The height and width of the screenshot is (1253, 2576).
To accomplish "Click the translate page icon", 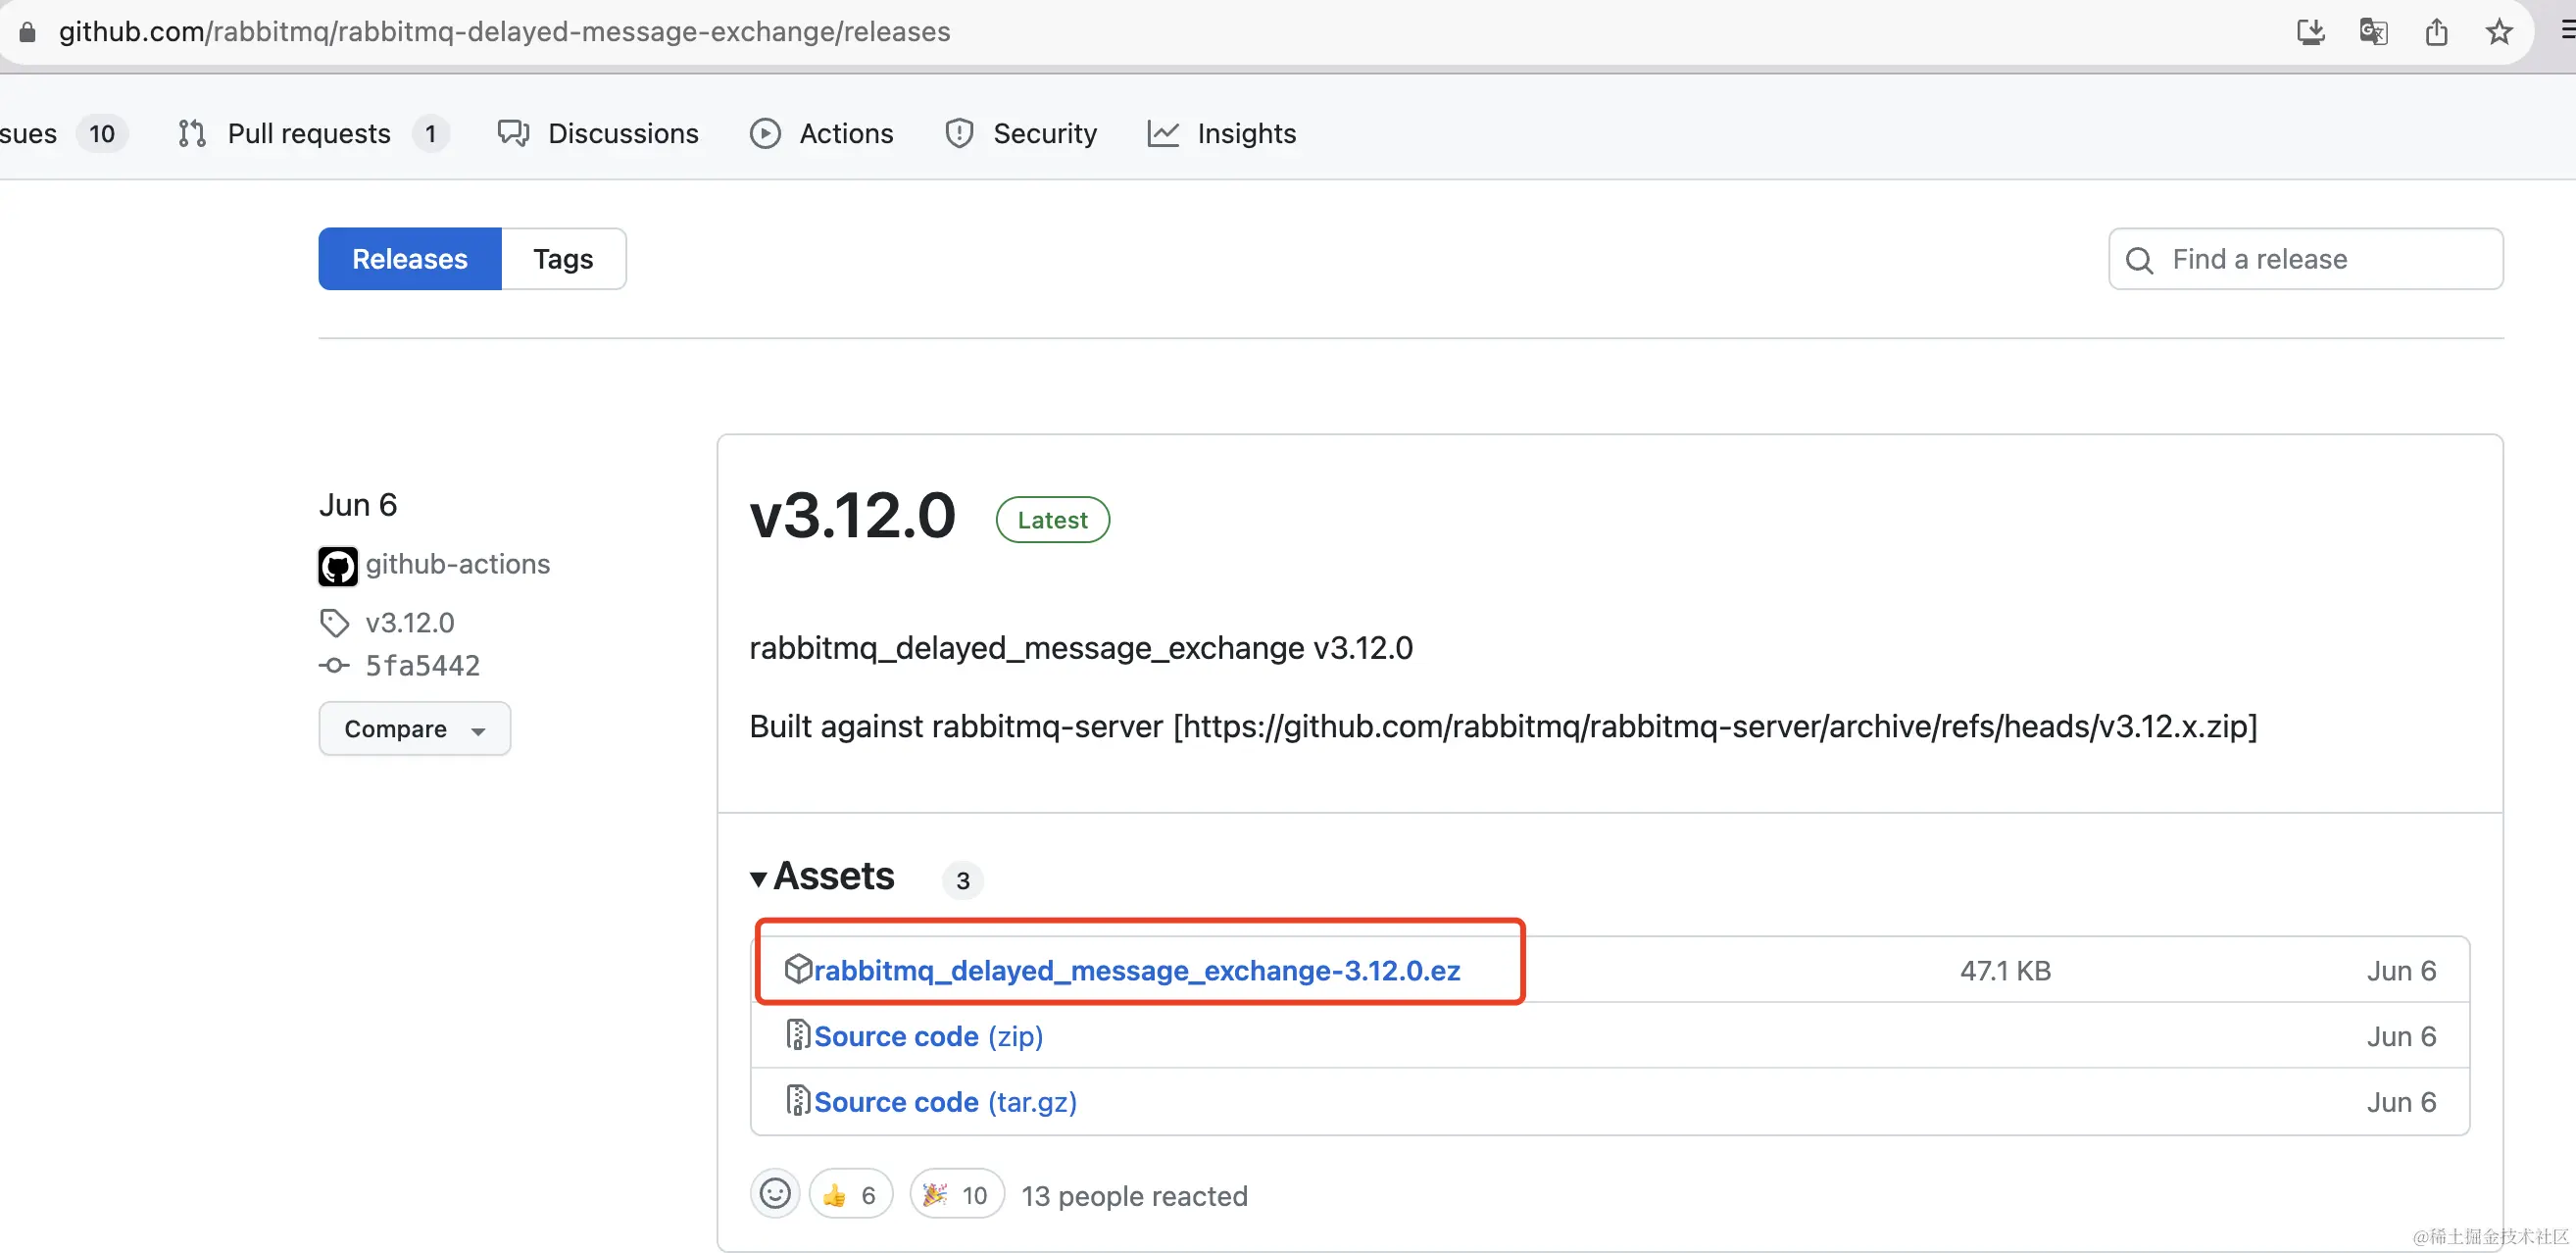I will click(x=2373, y=32).
